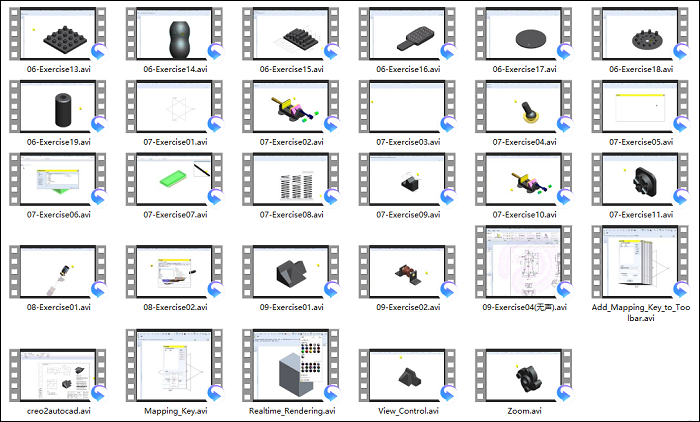Click the 07-Exercise08.avi springs video icon
700x422 pixels.
tap(291, 180)
